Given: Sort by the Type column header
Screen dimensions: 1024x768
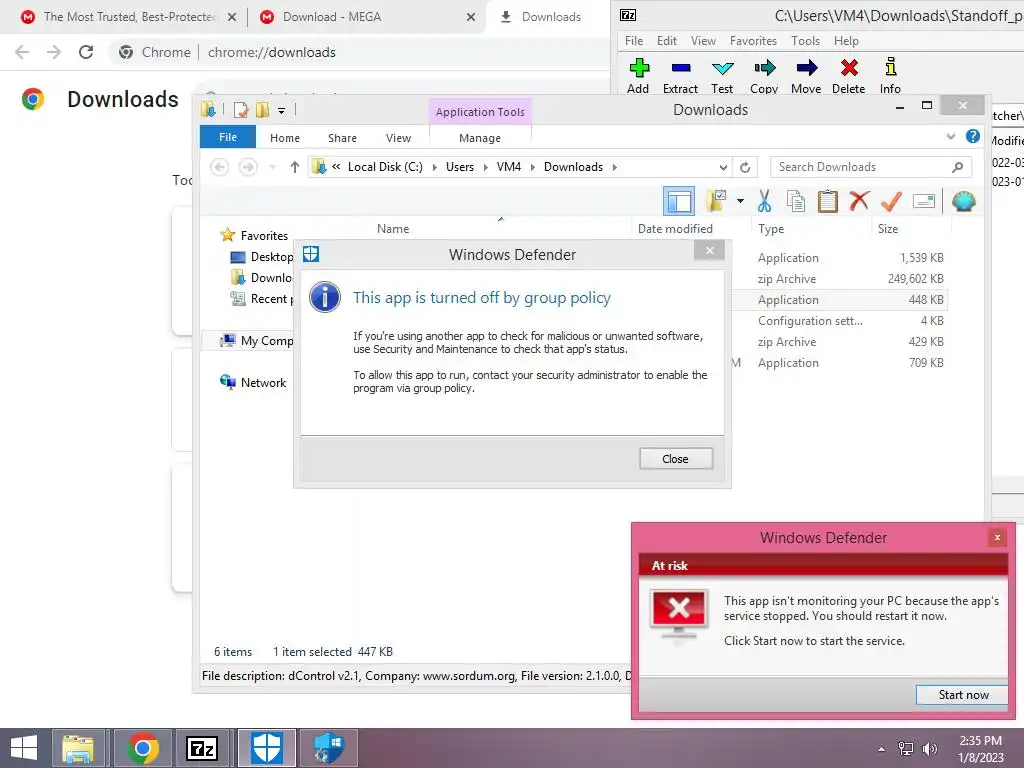Looking at the screenshot, I should pos(771,229).
